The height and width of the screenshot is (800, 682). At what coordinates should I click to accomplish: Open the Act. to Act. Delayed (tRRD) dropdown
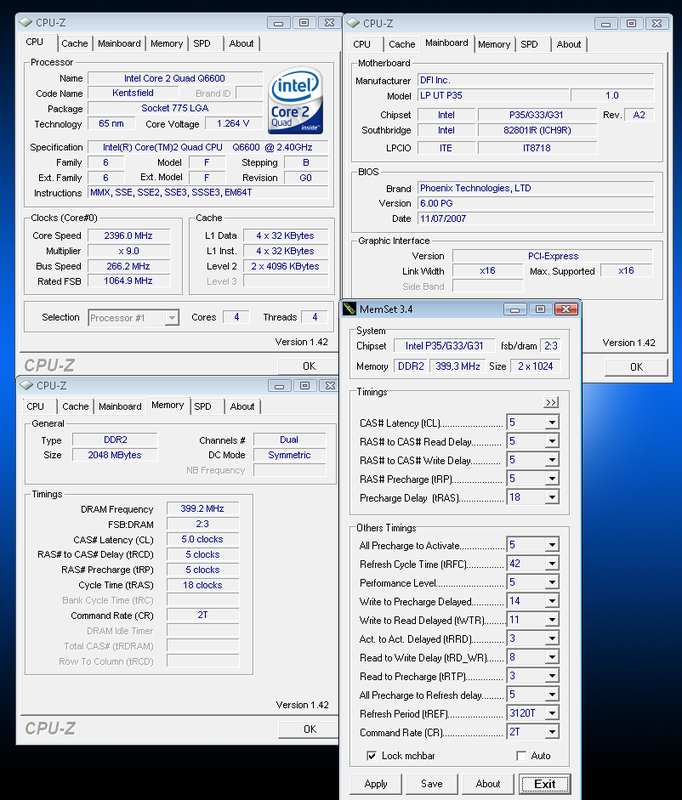(x=552, y=639)
